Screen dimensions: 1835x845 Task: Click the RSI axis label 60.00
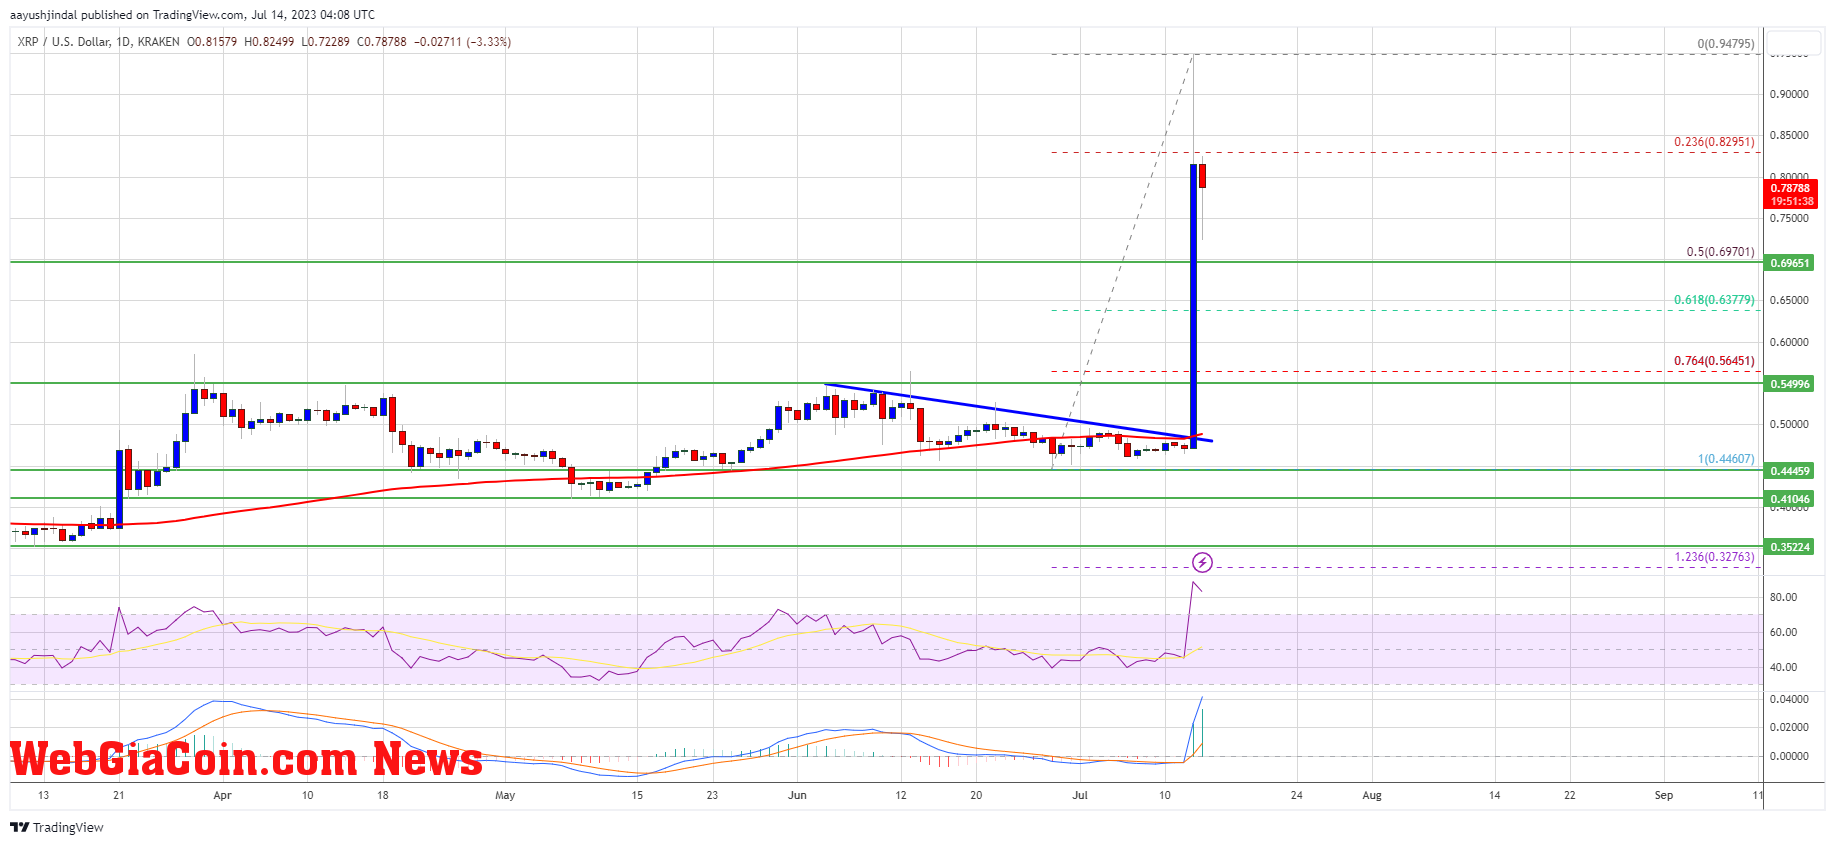[x=1783, y=632]
